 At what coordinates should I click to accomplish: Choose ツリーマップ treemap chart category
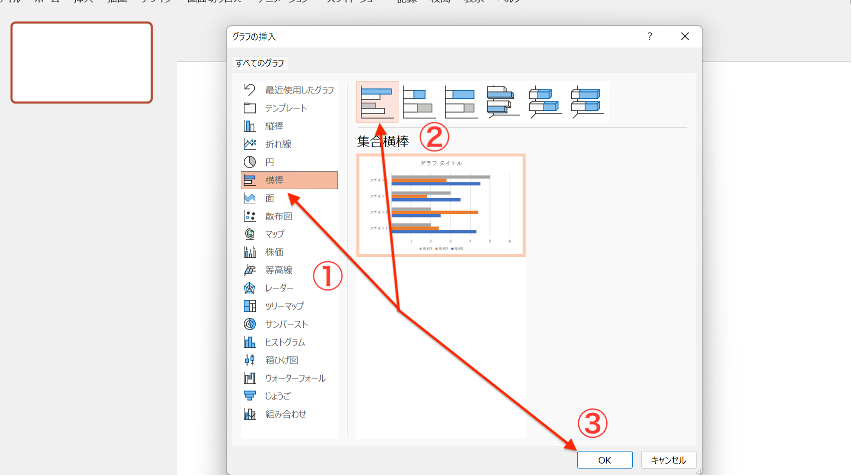click(289, 306)
